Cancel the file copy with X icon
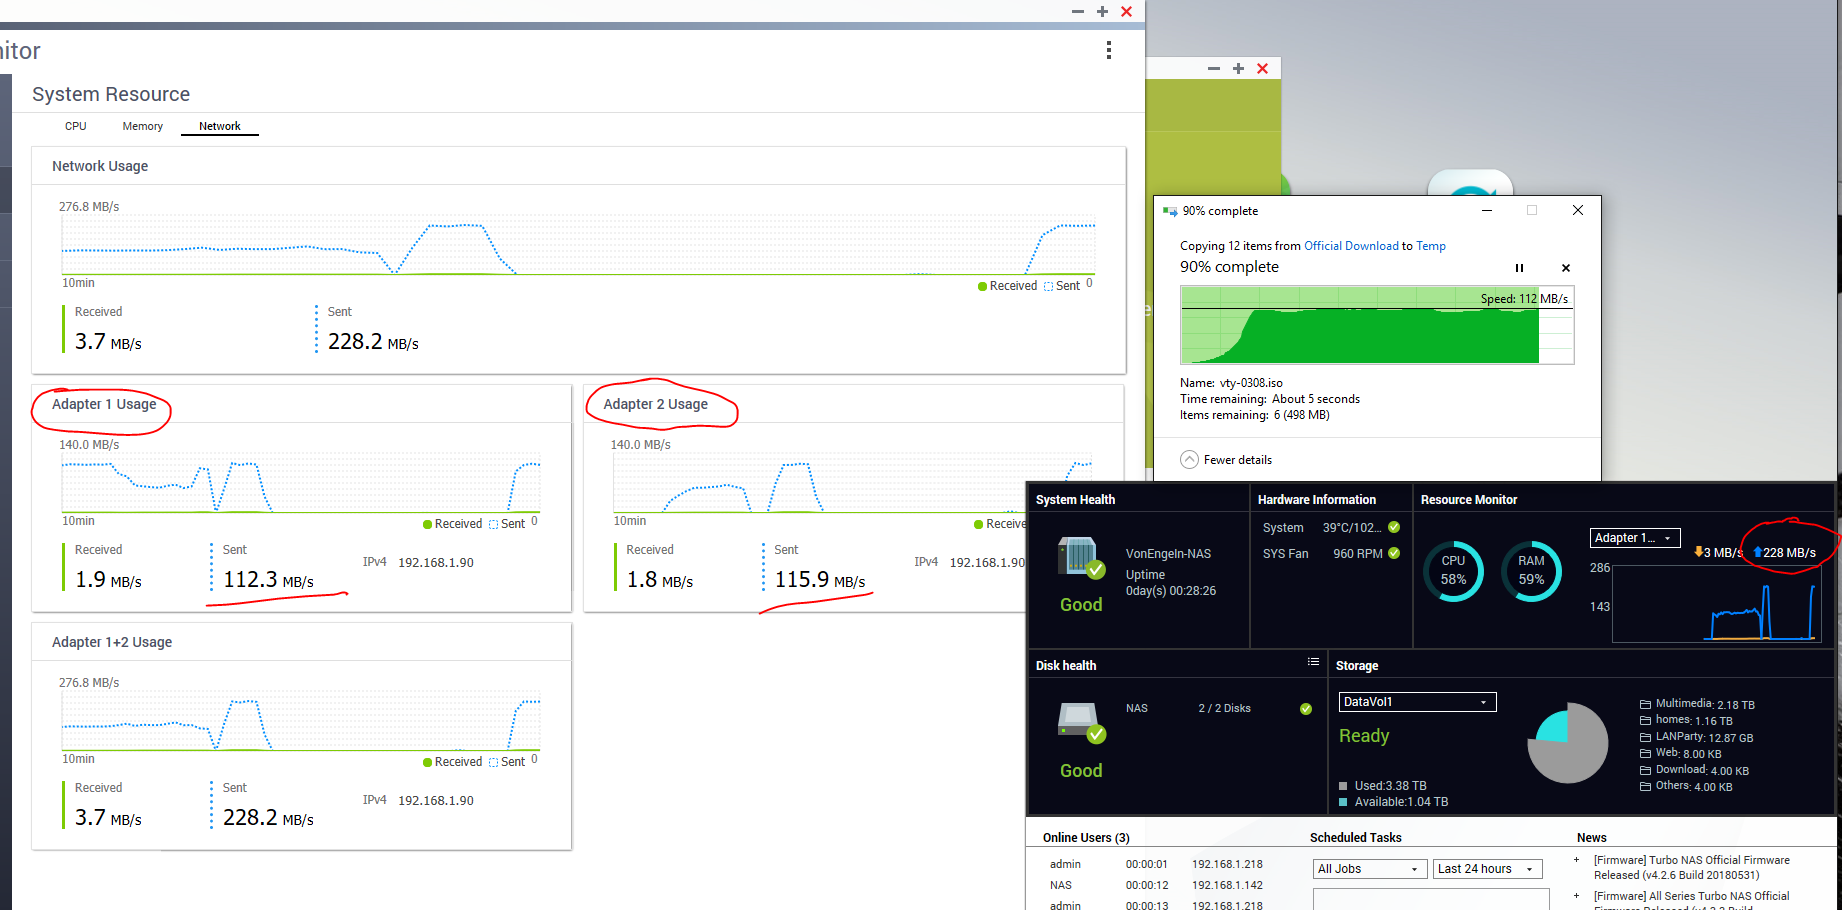 (x=1566, y=268)
